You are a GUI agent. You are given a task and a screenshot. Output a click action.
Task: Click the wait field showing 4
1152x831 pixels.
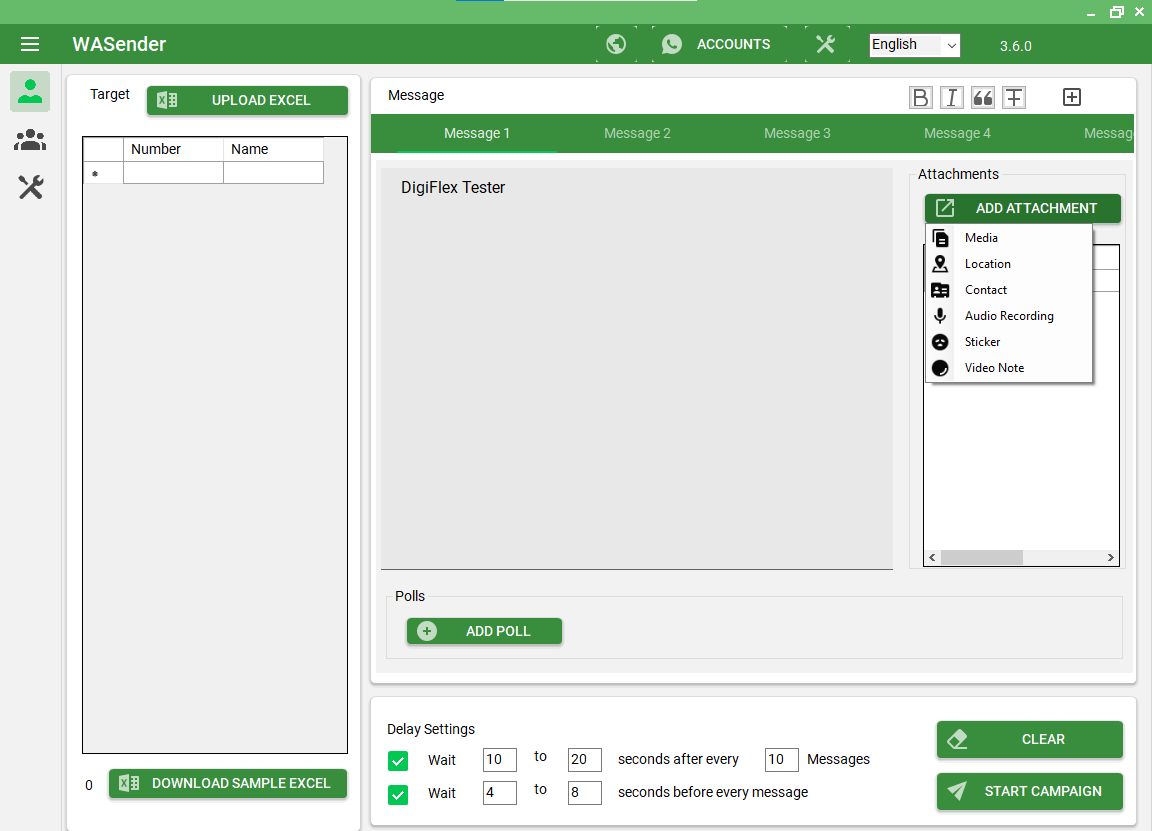click(x=500, y=793)
